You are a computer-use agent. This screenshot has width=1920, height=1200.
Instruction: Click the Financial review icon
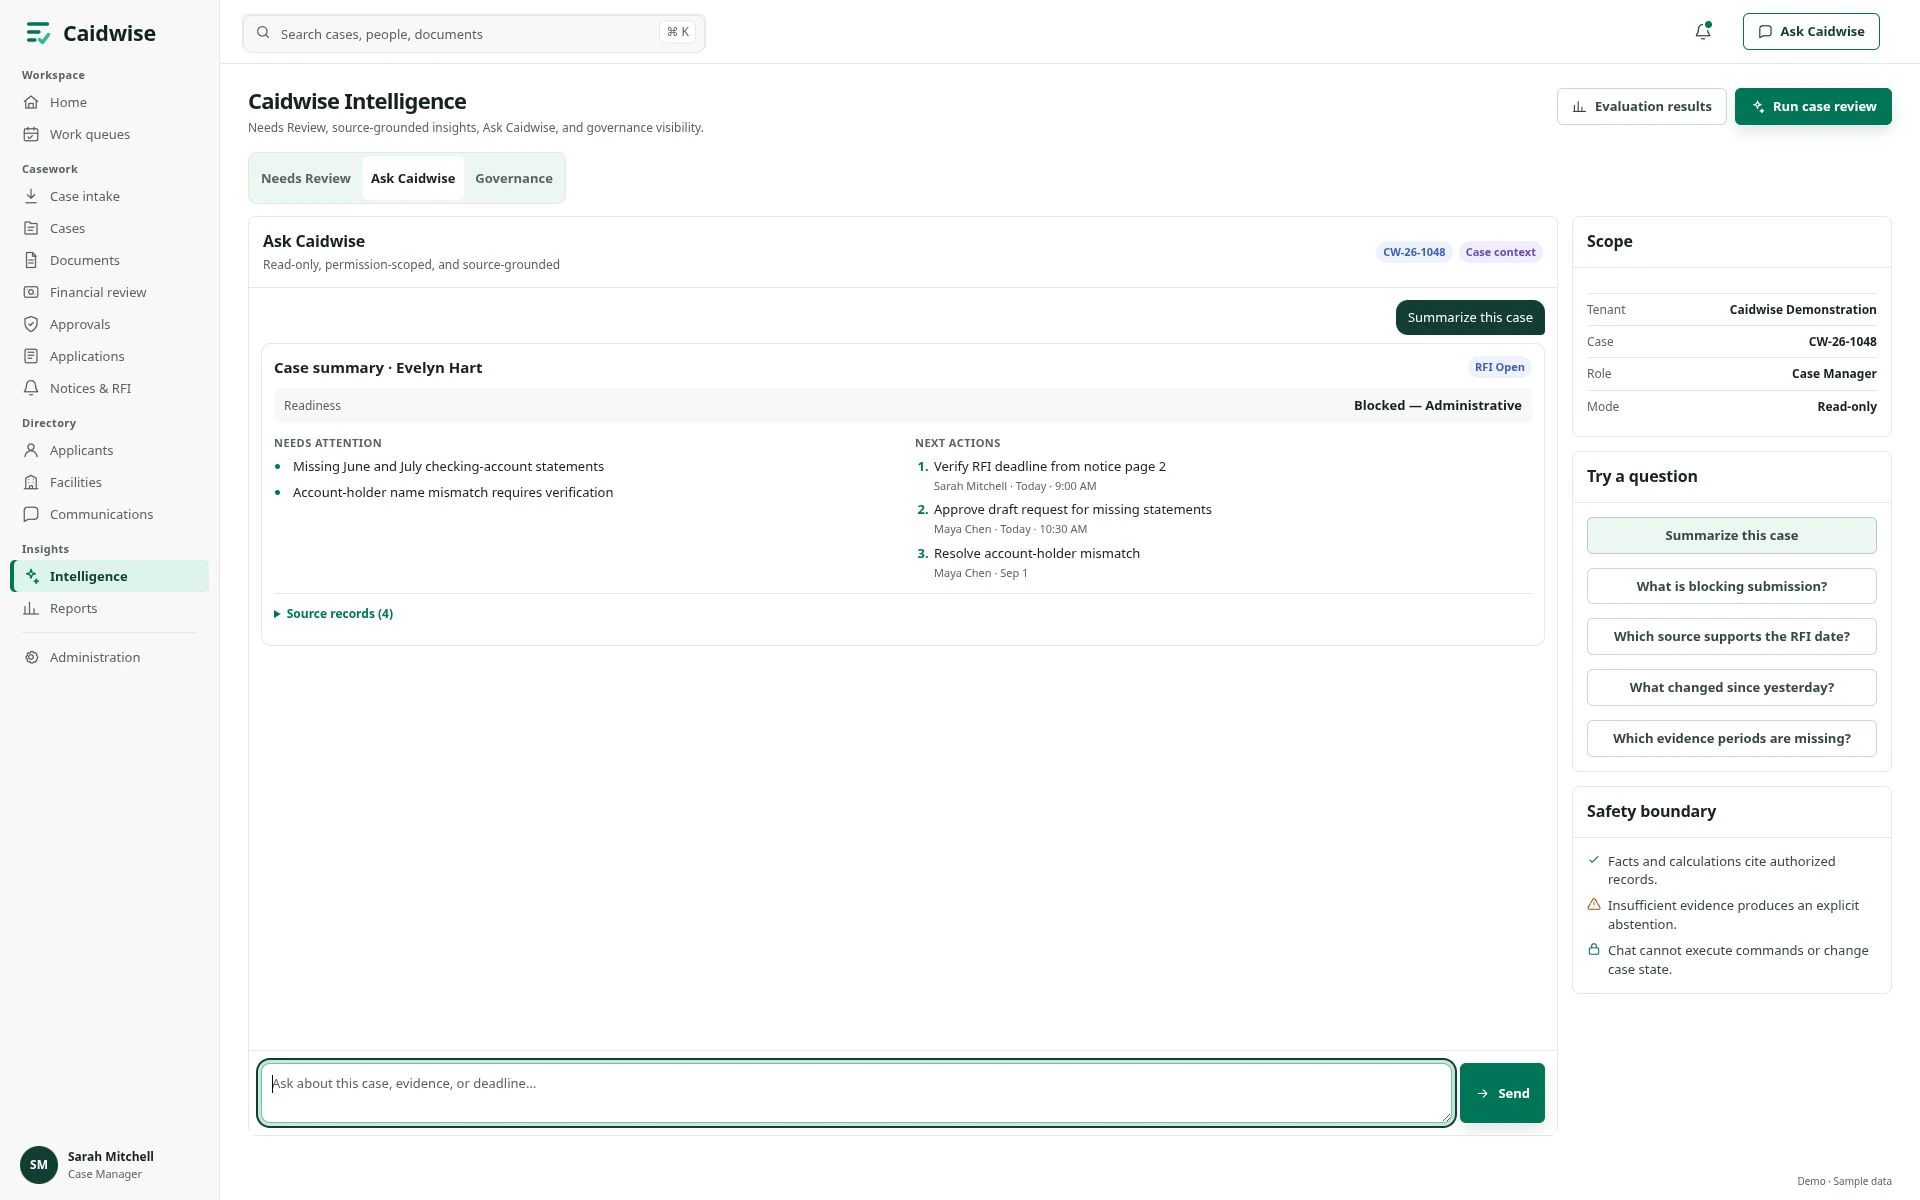pyautogui.click(x=31, y=292)
